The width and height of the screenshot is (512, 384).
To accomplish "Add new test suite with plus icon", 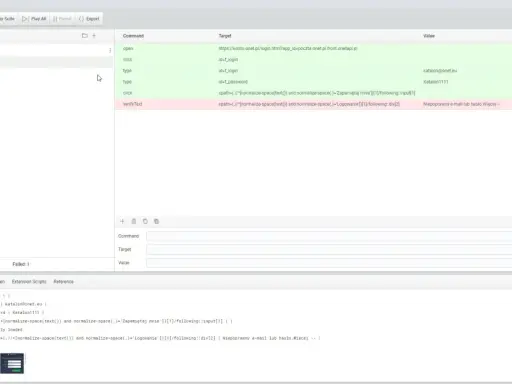I will [x=94, y=35].
